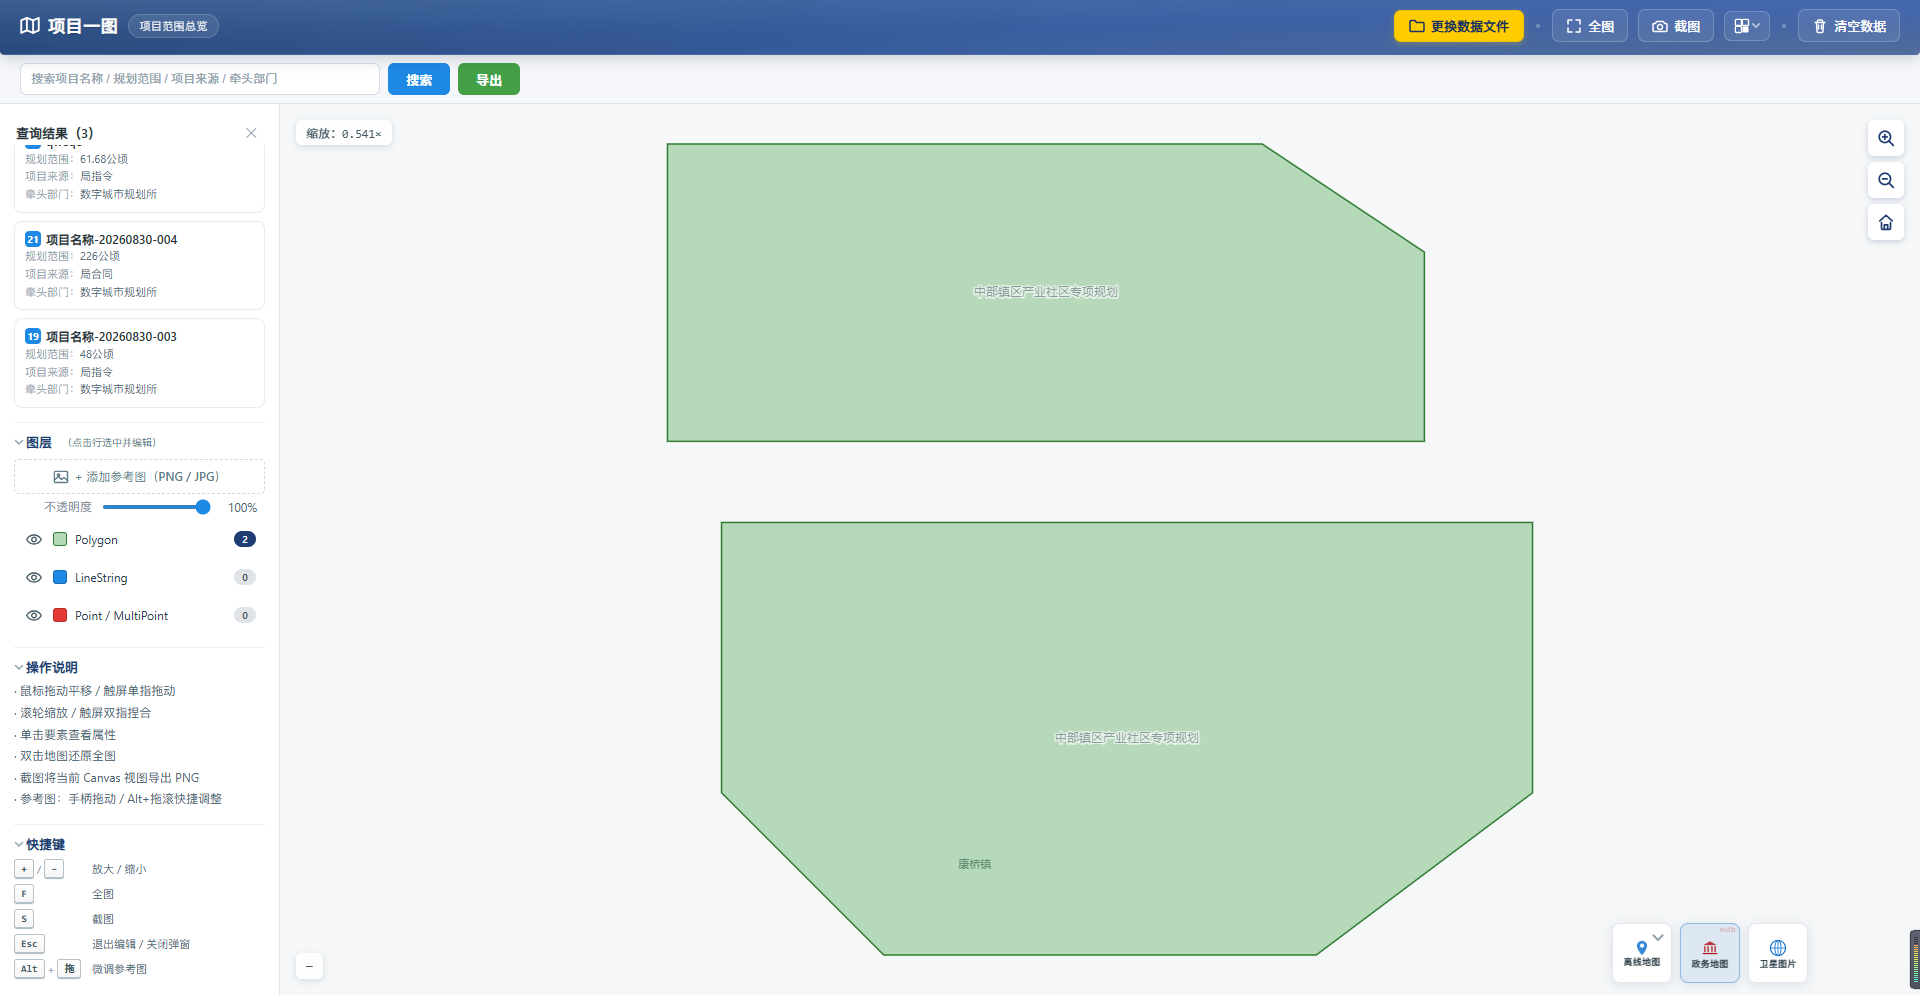Click the map zoom-out magnifier icon
Image resolution: width=1920 pixels, height=995 pixels.
coord(1885,180)
